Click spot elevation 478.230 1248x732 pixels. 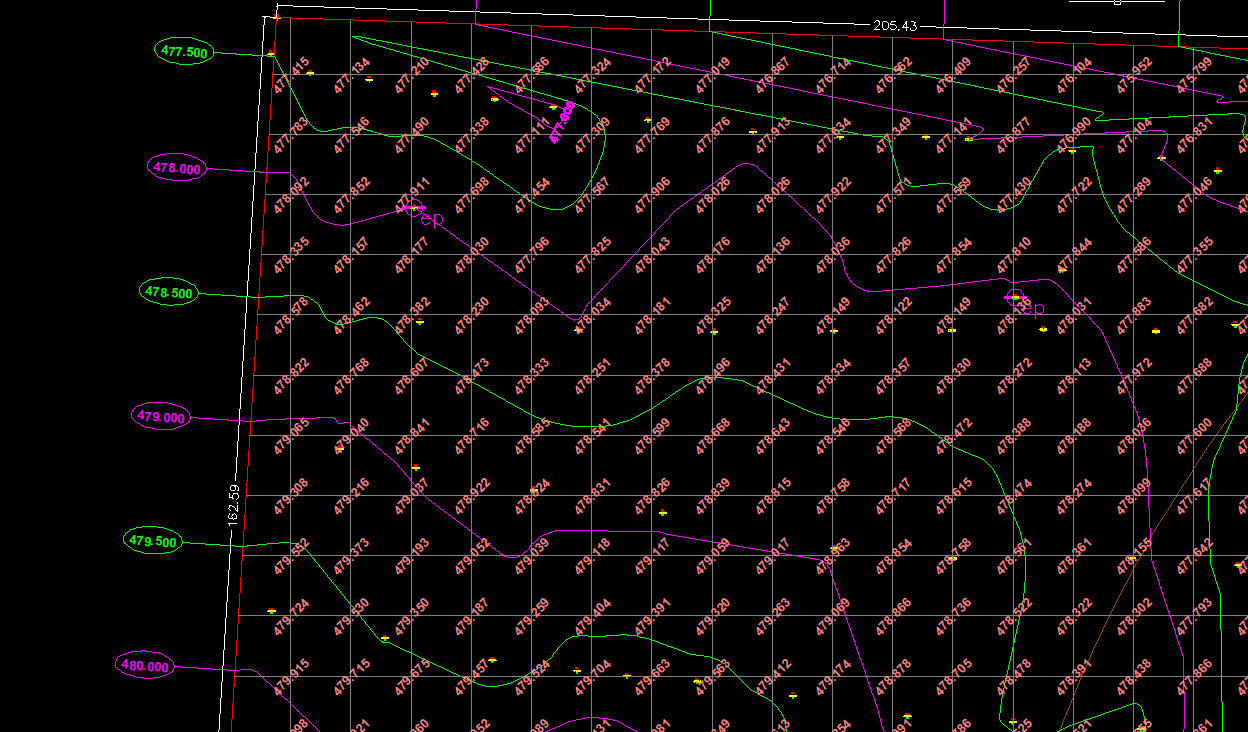coord(472,316)
